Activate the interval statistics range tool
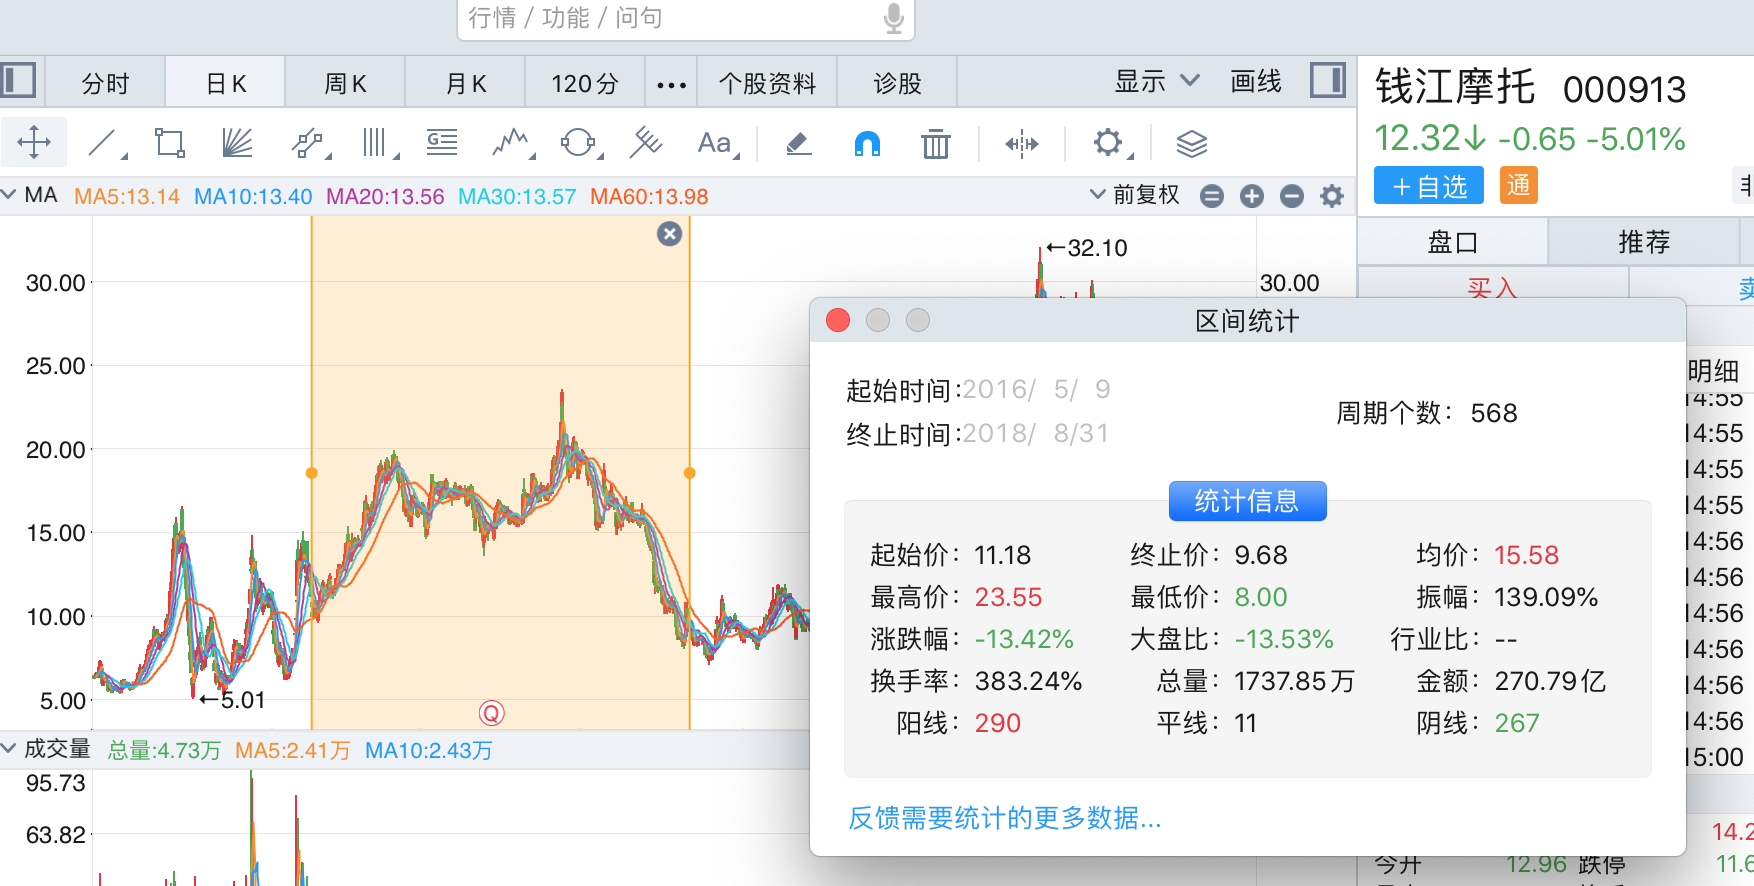 point(1022,144)
